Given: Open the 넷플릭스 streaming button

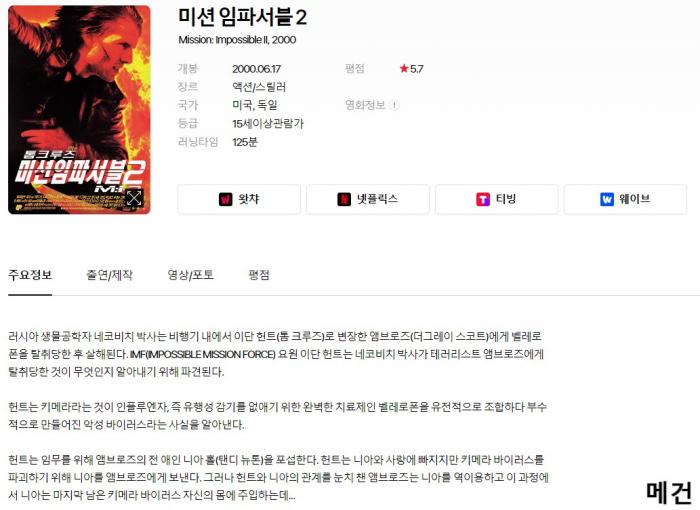Looking at the screenshot, I should [368, 199].
